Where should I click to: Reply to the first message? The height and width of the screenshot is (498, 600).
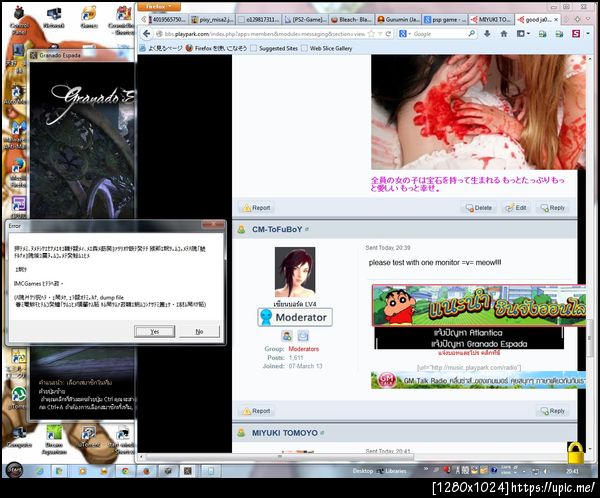tap(553, 208)
